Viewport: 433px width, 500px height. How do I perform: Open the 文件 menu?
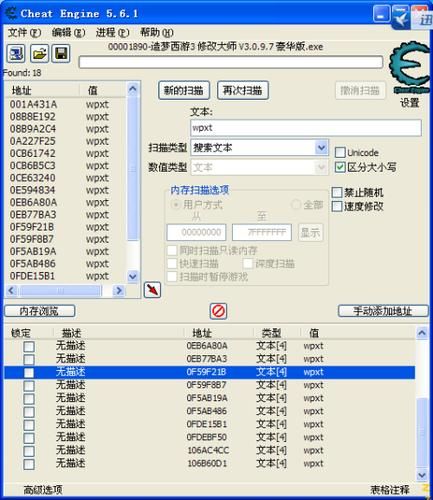(x=24, y=33)
